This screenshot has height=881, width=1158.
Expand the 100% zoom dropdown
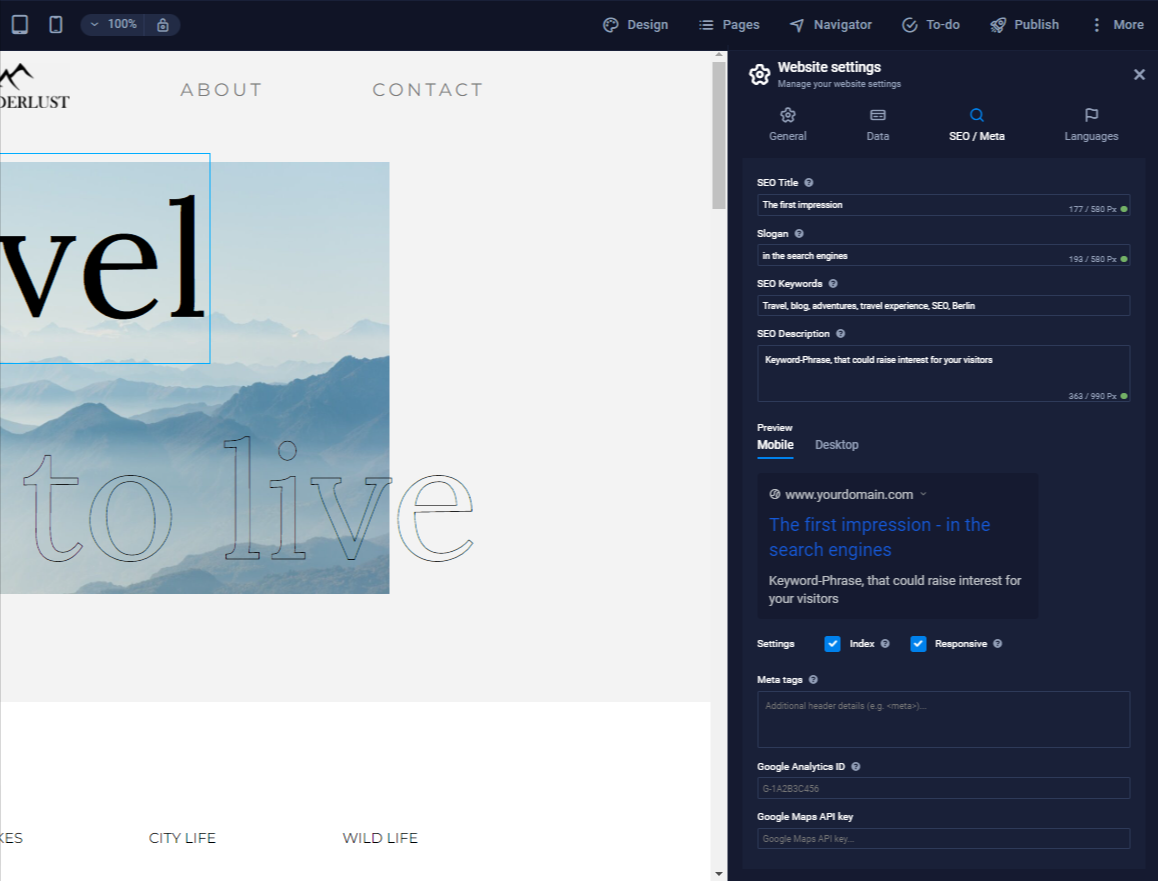pyautogui.click(x=113, y=24)
